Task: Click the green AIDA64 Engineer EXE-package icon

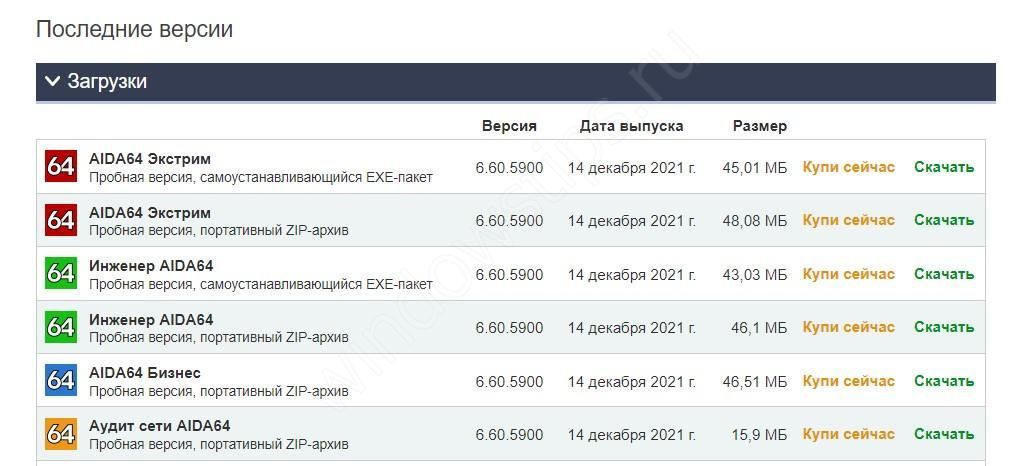Action: point(61,274)
